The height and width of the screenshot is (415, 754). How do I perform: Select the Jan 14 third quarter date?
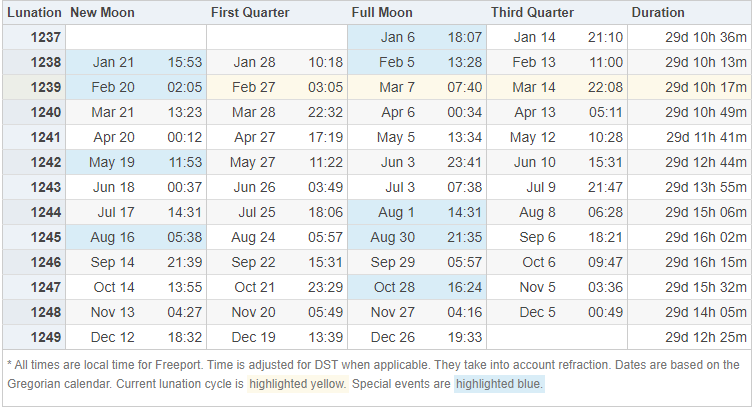(x=534, y=38)
